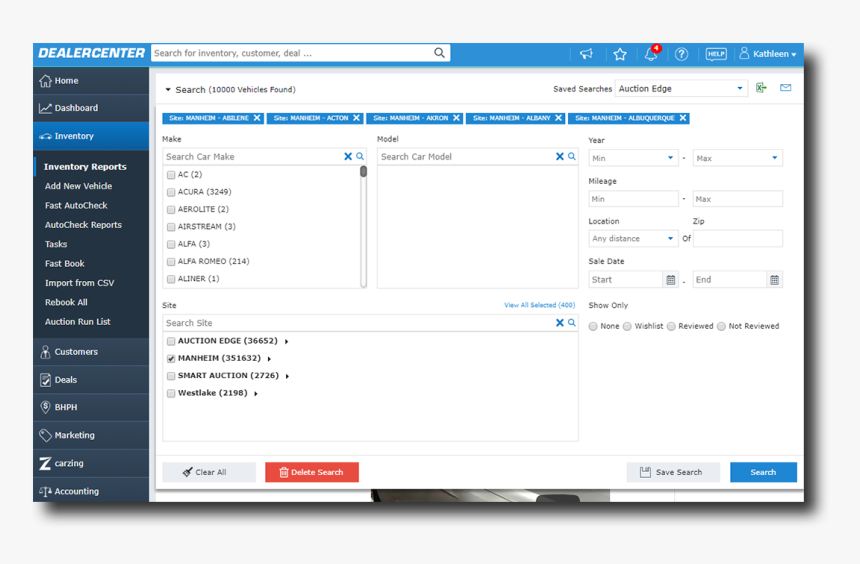860x564 pixels.
Task: Click the global search magnifier icon
Action: point(439,53)
